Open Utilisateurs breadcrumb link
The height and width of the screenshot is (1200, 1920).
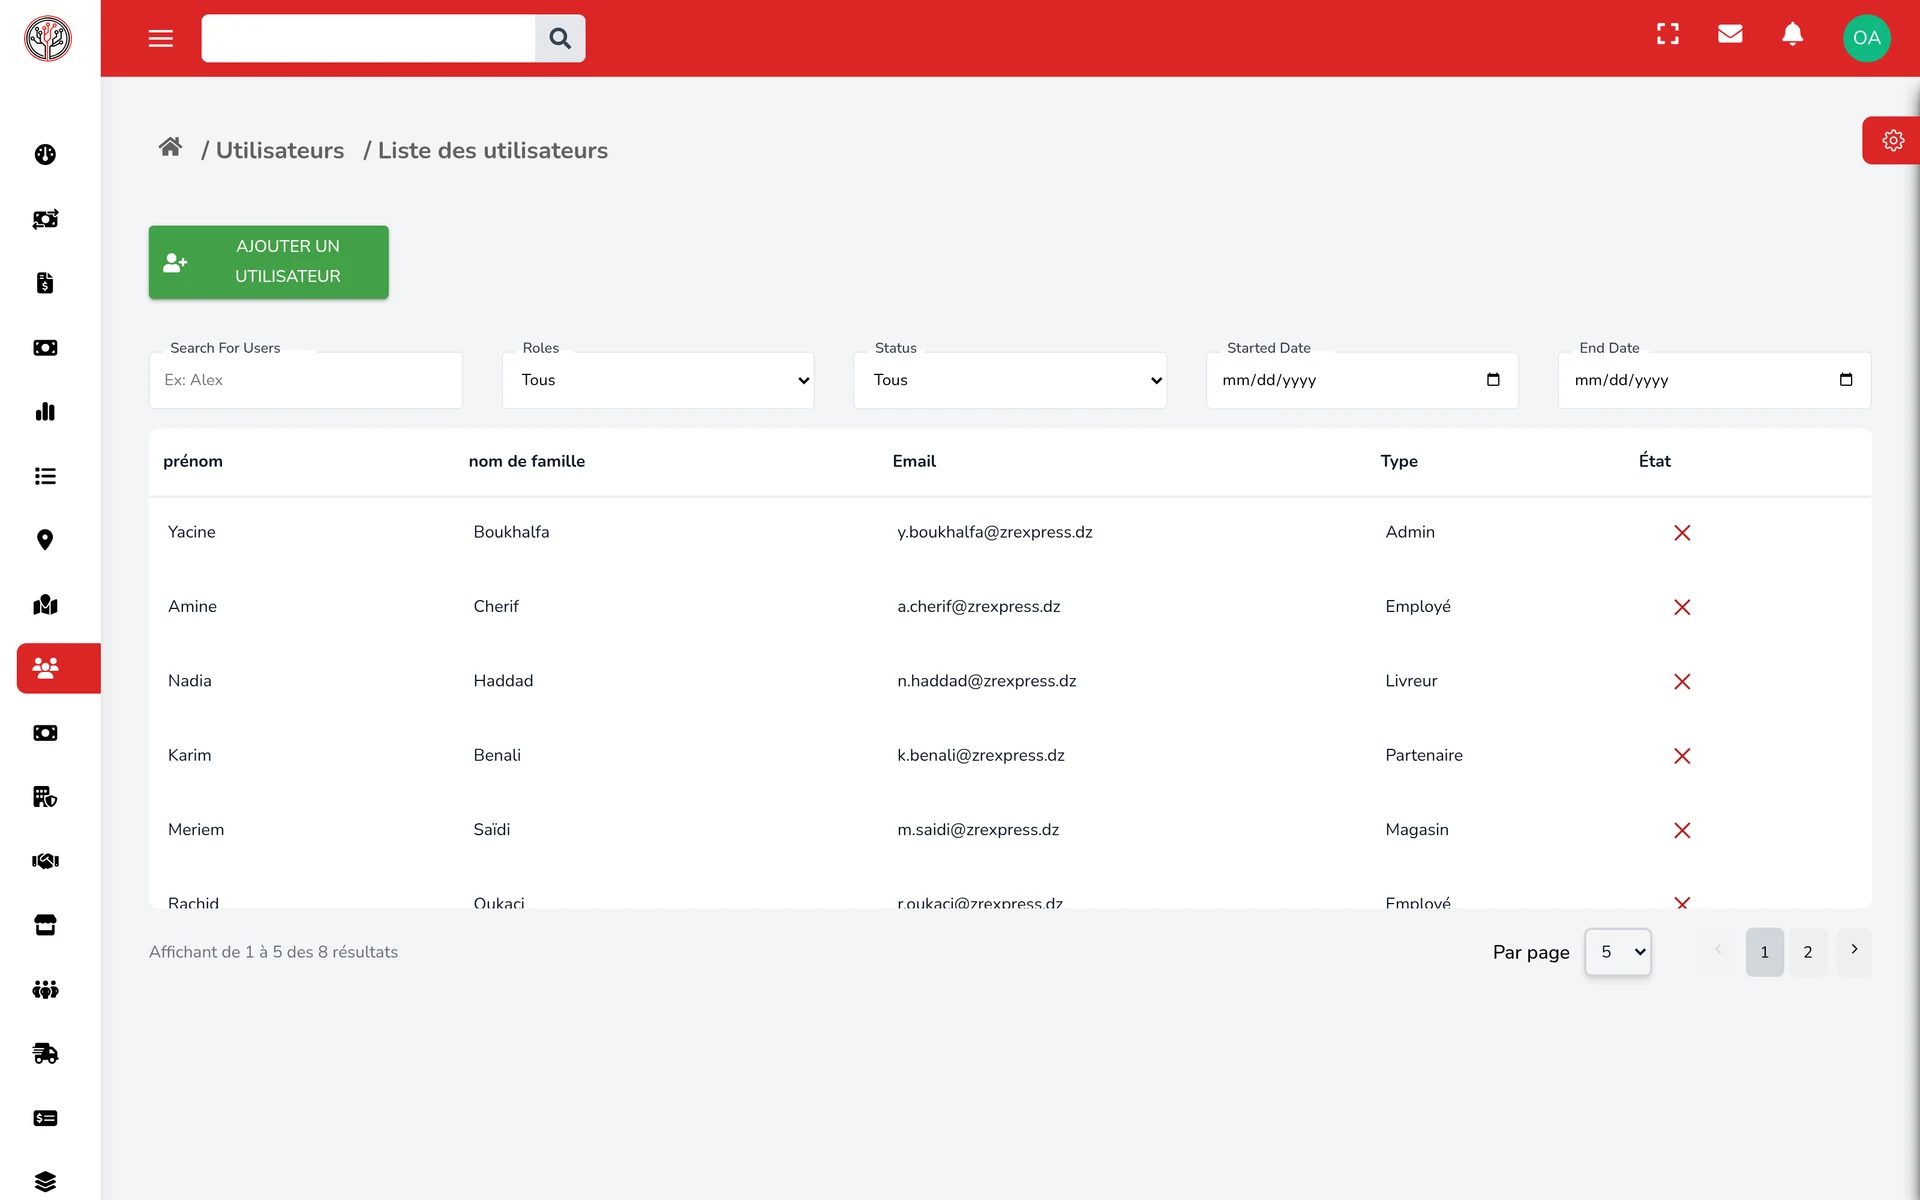280,151
